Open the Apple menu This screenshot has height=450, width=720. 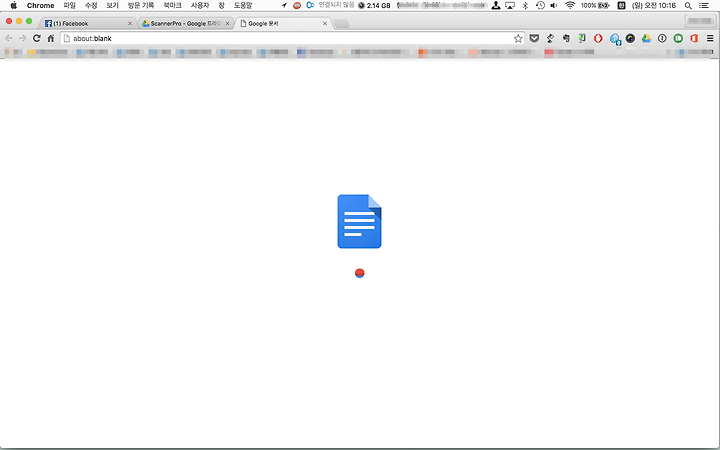pyautogui.click(x=14, y=6)
